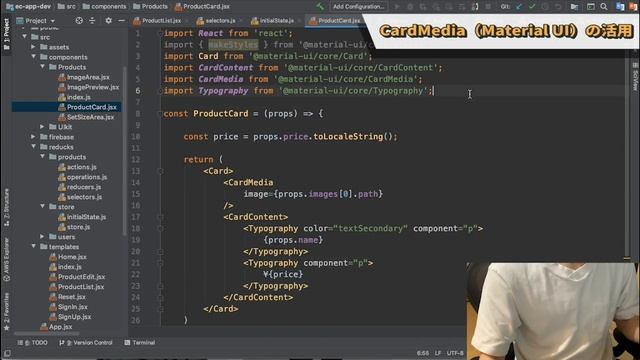Click the Git Show History clock icon
640x360 pixels.
click(x=545, y=7)
